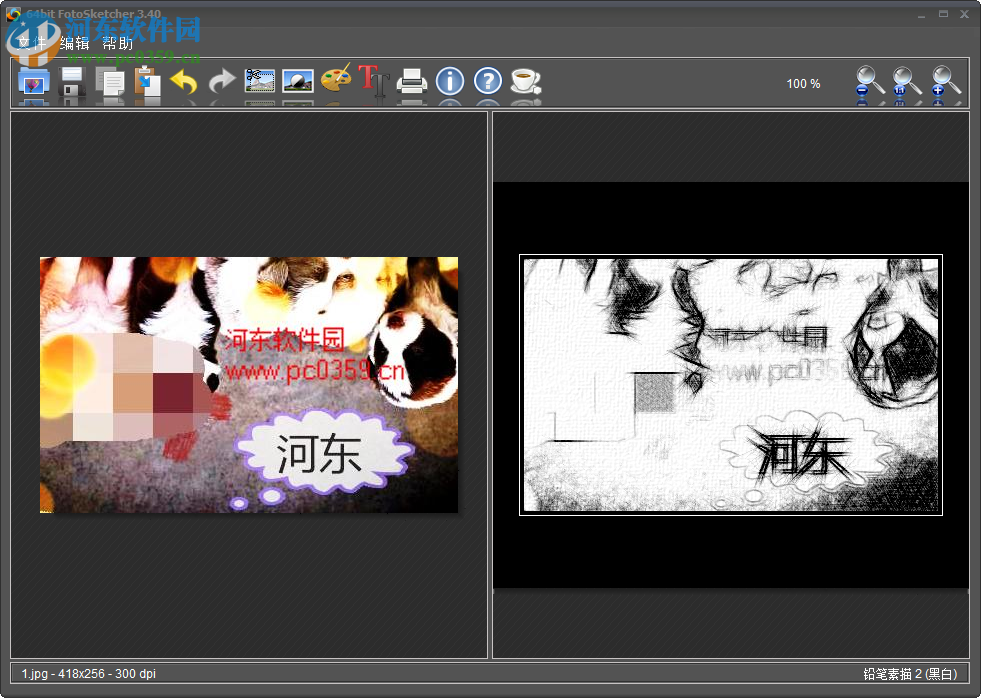
Task: Open an image file
Action: tap(33, 84)
